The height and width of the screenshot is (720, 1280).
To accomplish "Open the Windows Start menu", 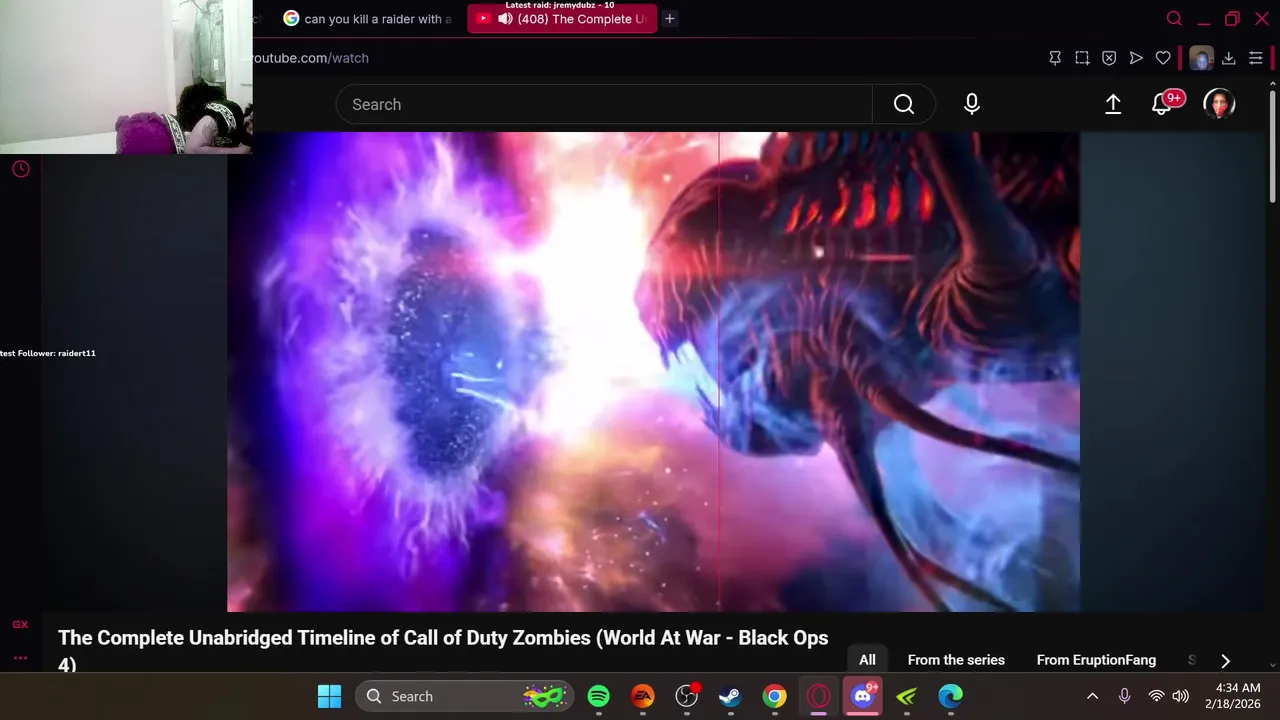I will click(x=329, y=696).
